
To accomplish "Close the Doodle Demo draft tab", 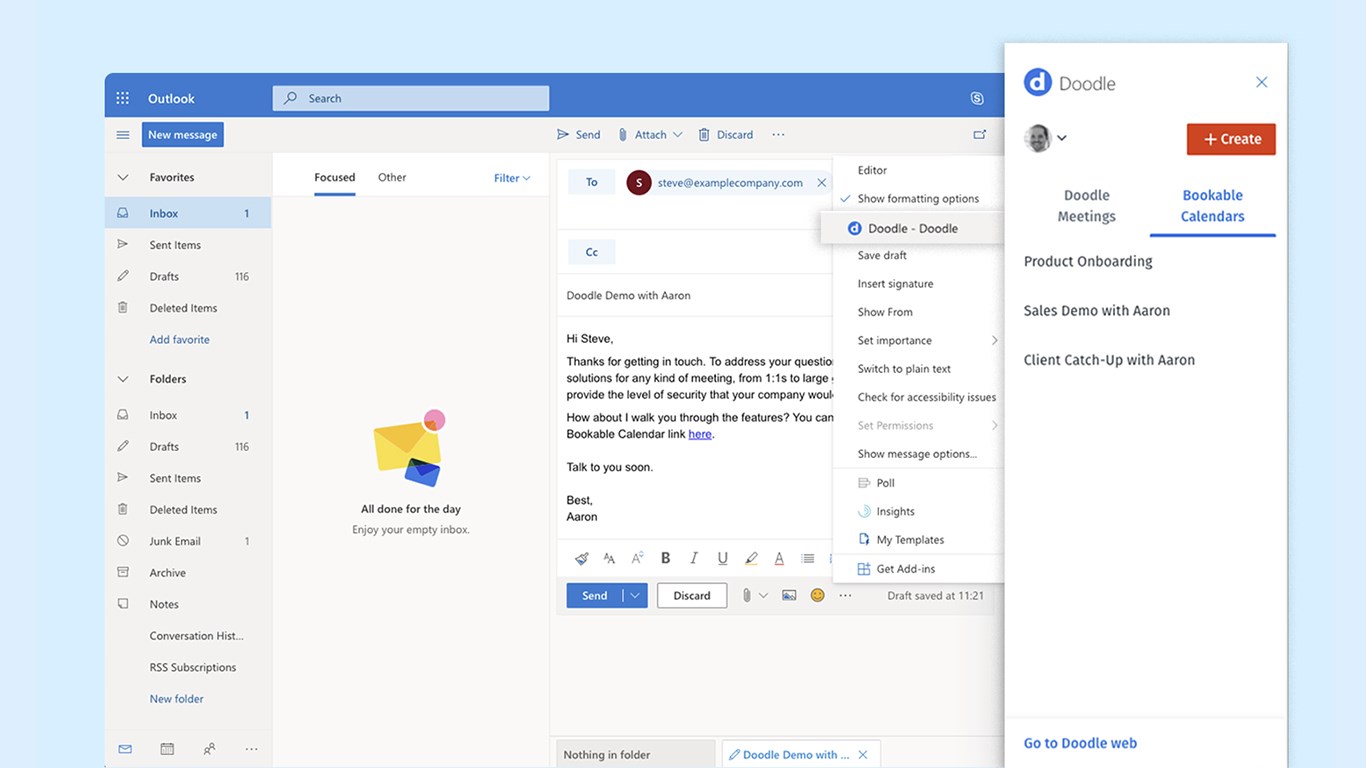I will 863,755.
